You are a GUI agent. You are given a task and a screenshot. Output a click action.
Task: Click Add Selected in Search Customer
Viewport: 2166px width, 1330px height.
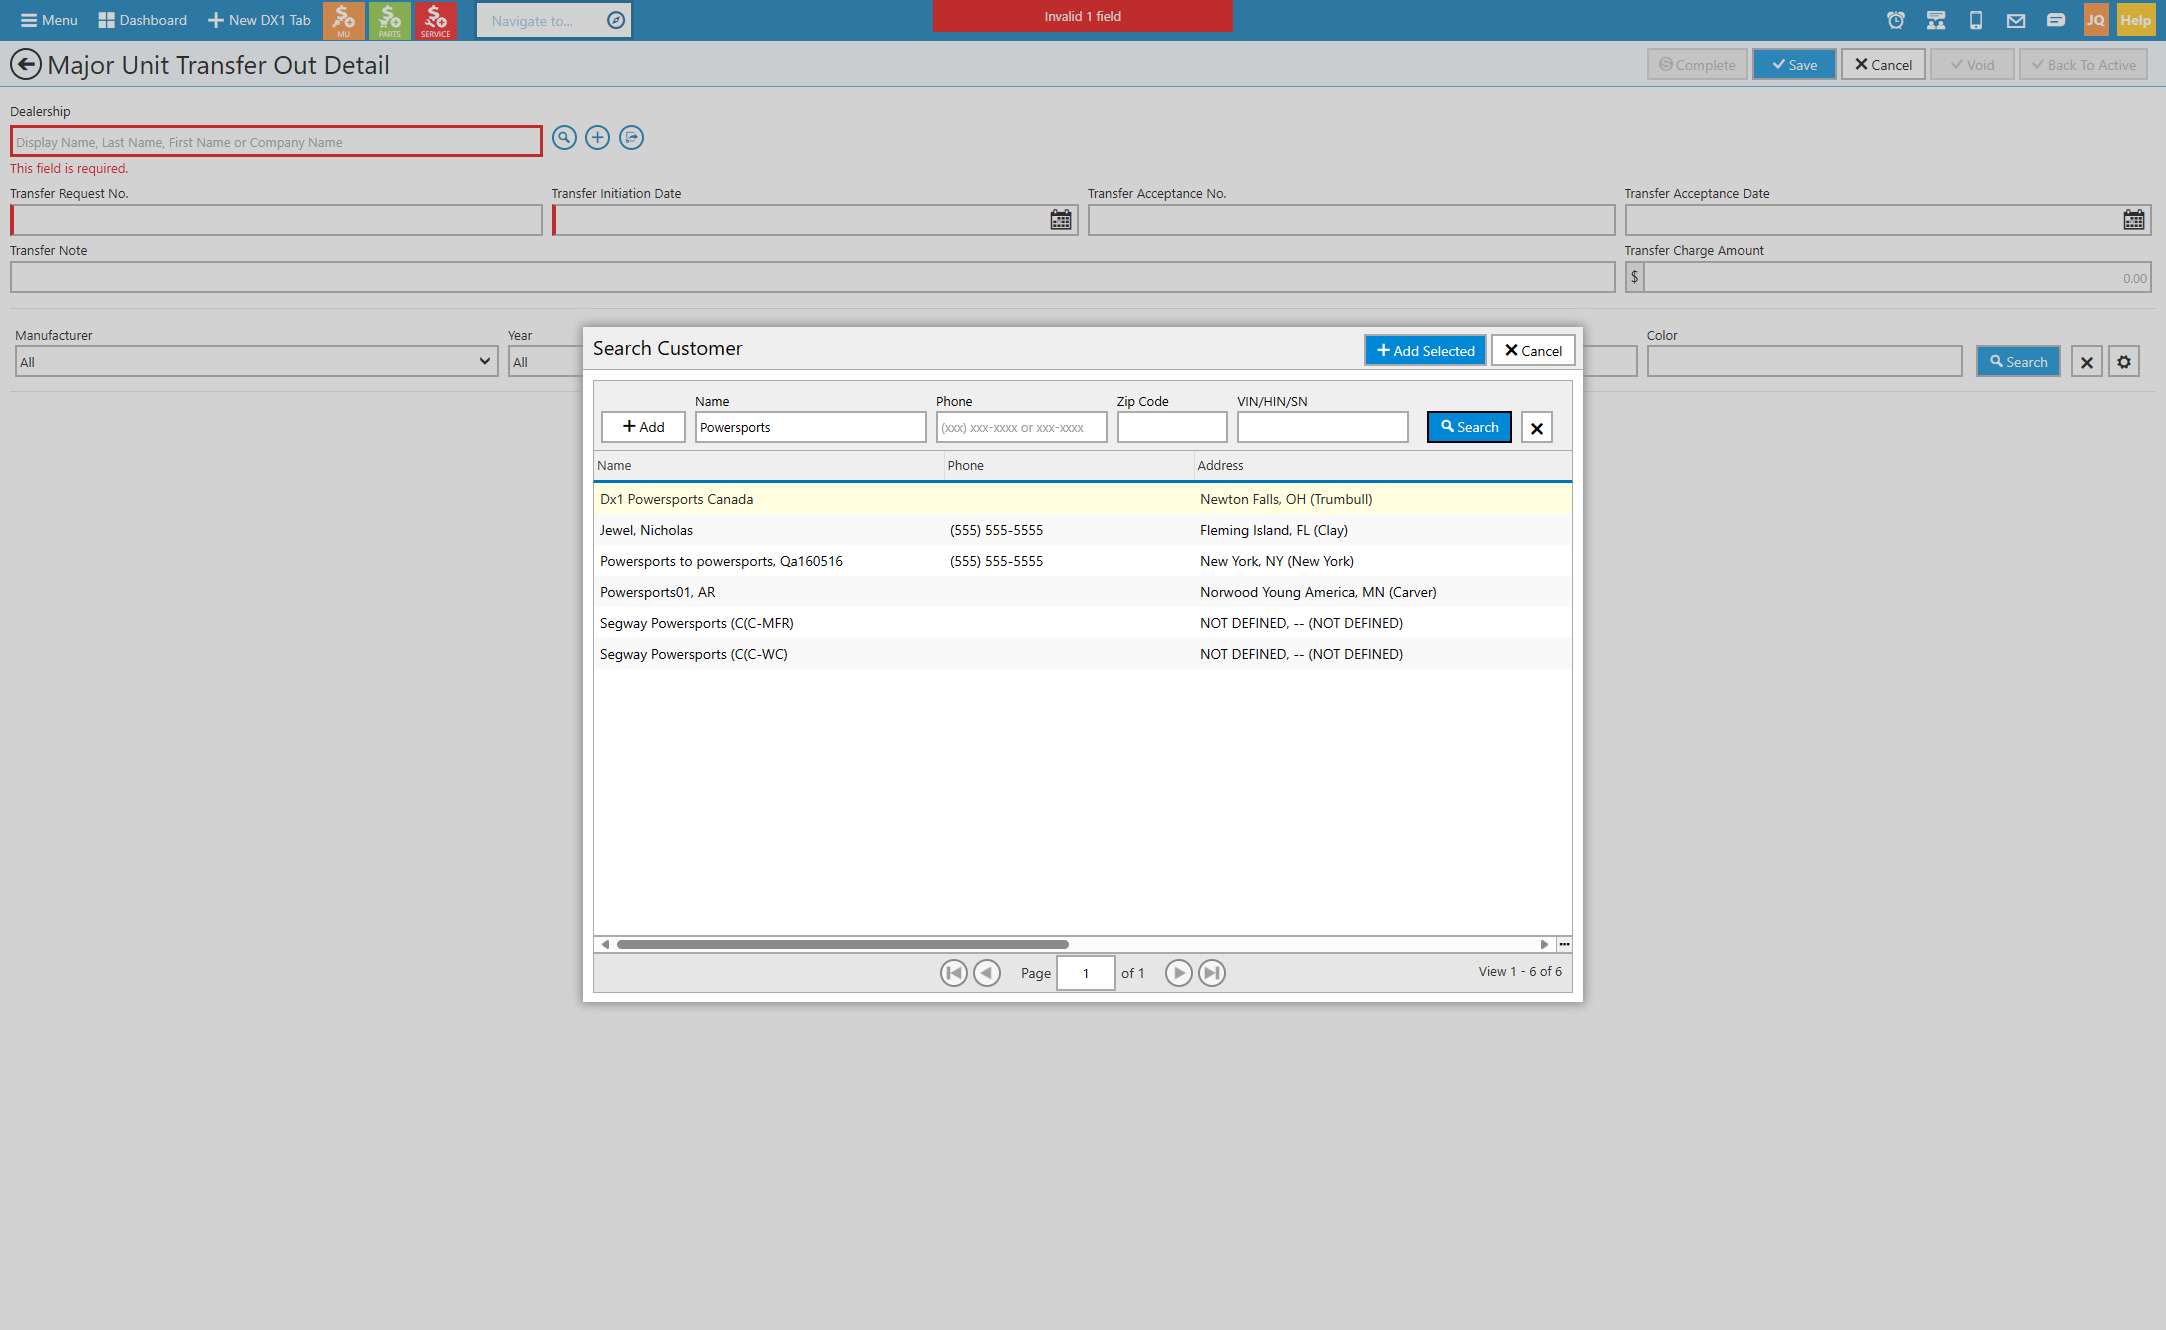[x=1425, y=350]
